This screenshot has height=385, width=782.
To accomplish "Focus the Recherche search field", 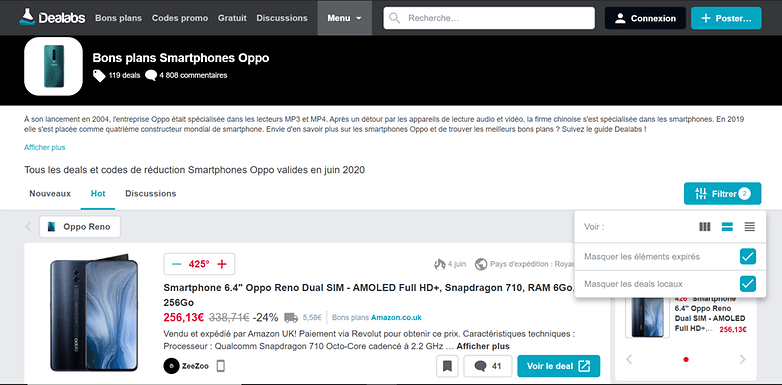I will tap(489, 18).
